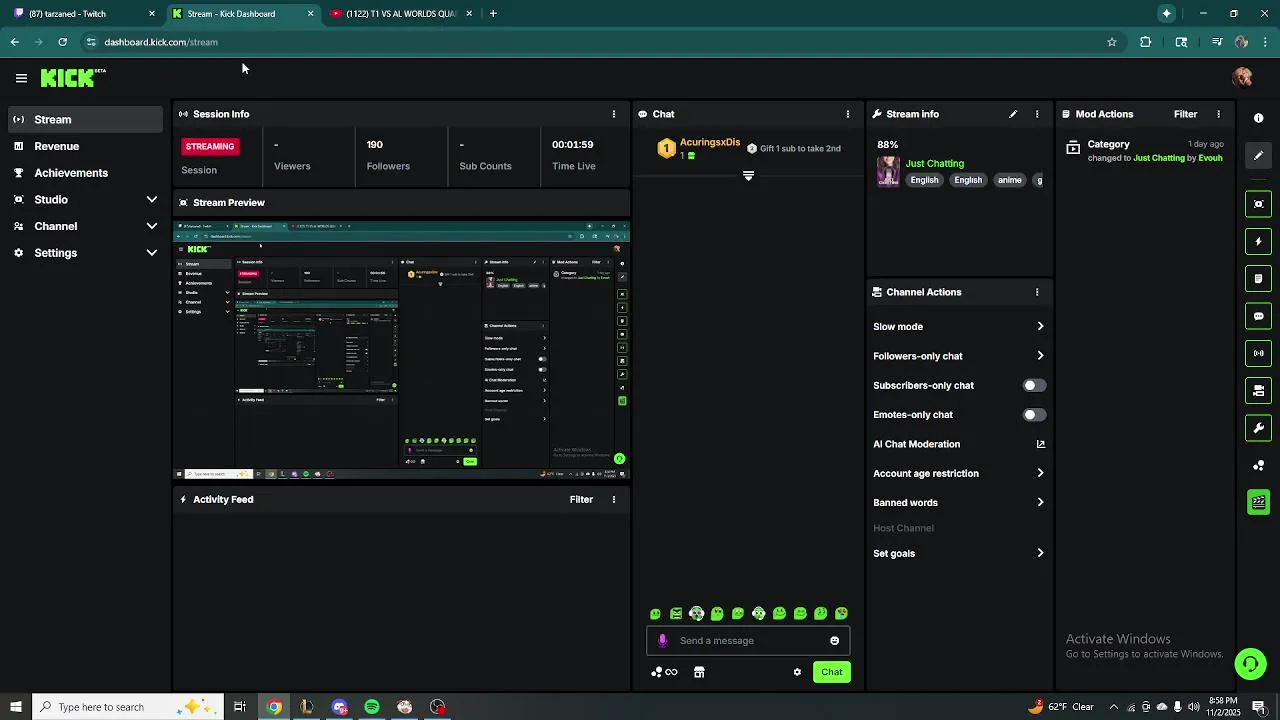Open the Session Info options menu
Screen dimensions: 1280x720
[x=614, y=114]
